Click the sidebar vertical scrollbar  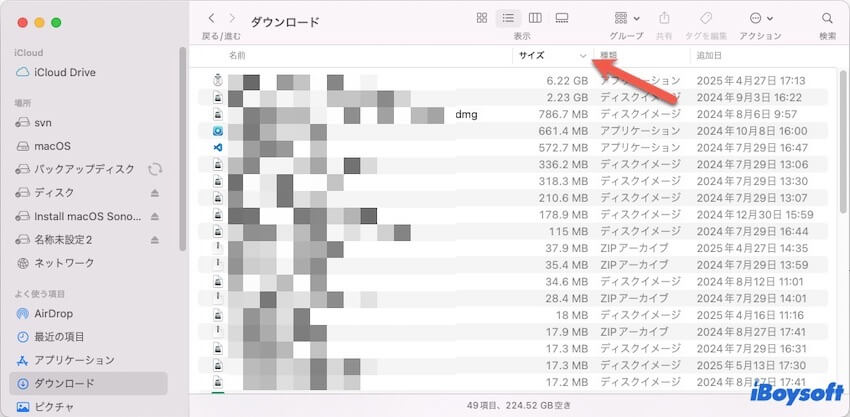(181, 150)
